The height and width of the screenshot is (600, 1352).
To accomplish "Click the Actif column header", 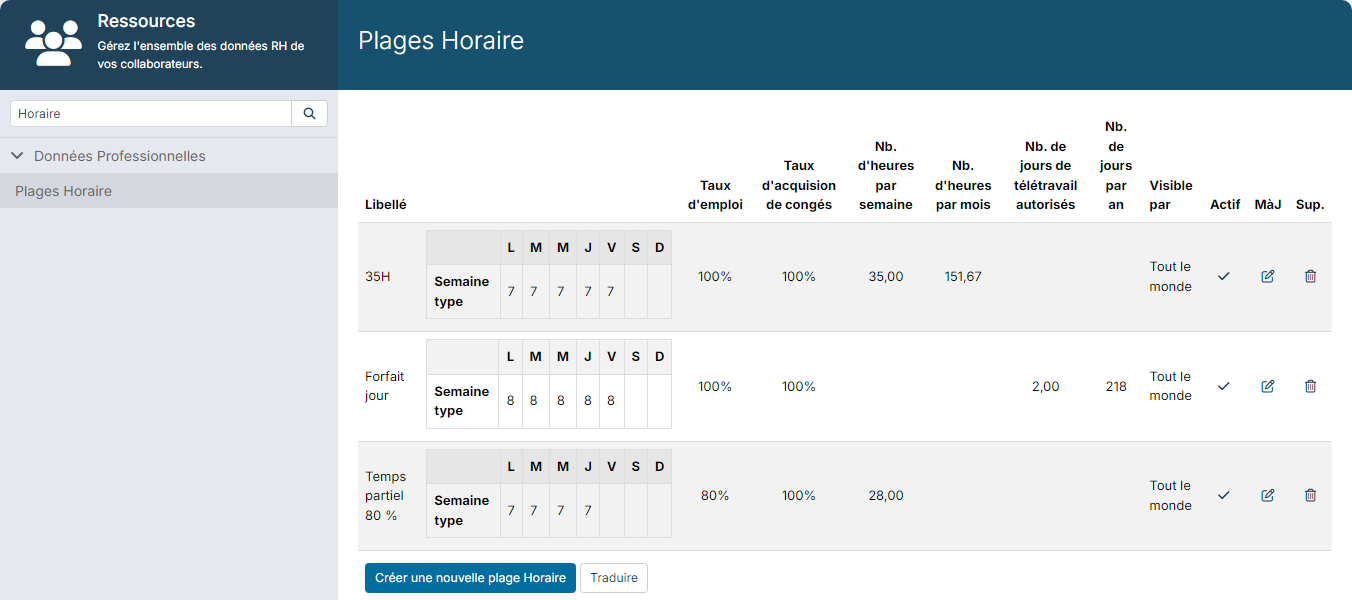I will coord(1225,204).
